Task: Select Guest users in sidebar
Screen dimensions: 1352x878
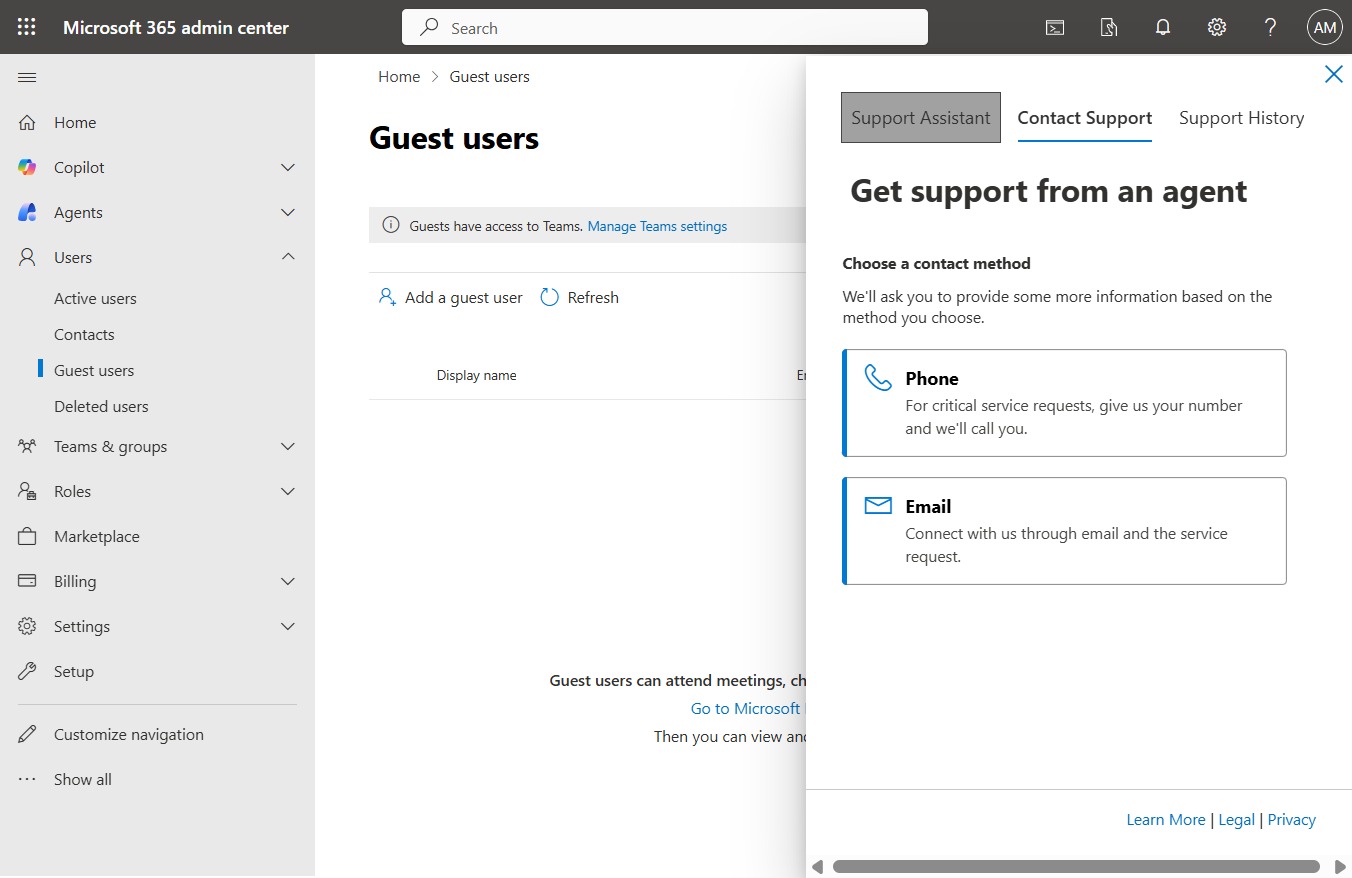Action: pos(94,370)
